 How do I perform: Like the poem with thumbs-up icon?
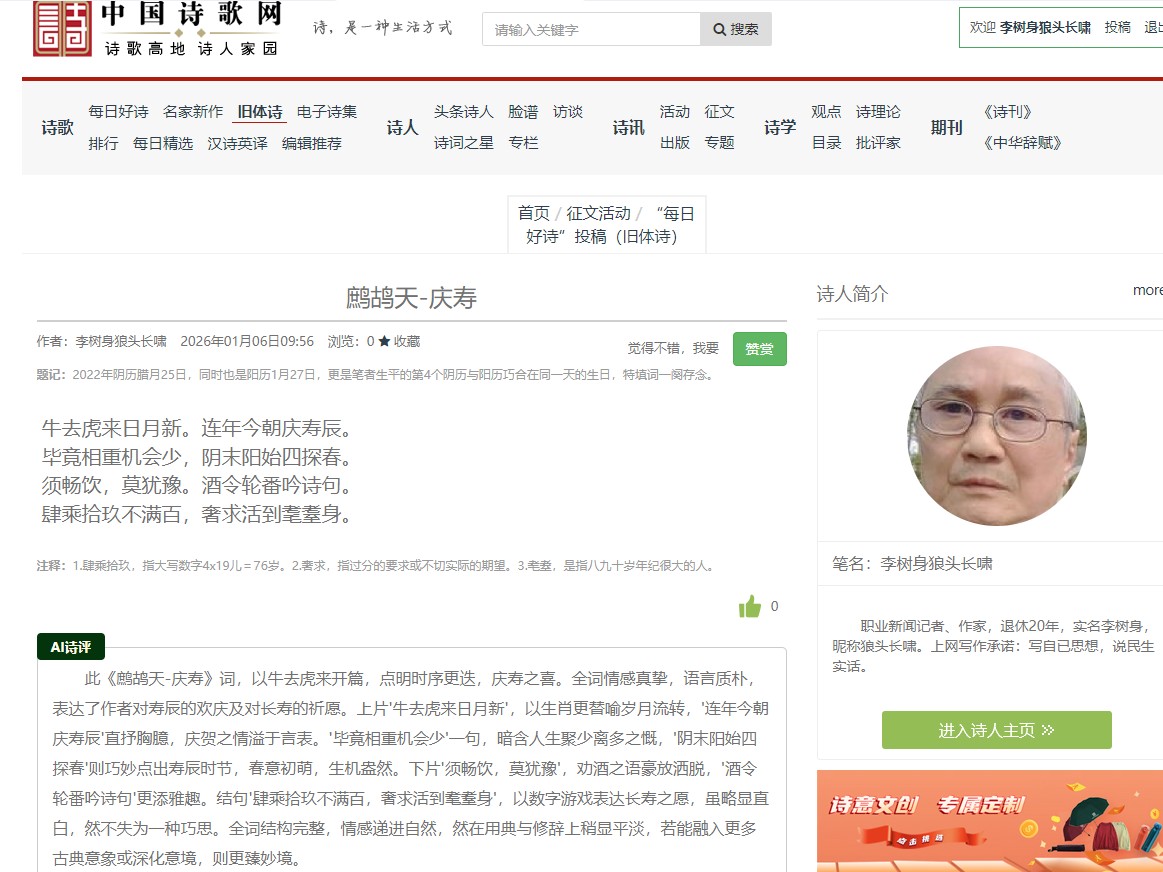pyautogui.click(x=750, y=606)
